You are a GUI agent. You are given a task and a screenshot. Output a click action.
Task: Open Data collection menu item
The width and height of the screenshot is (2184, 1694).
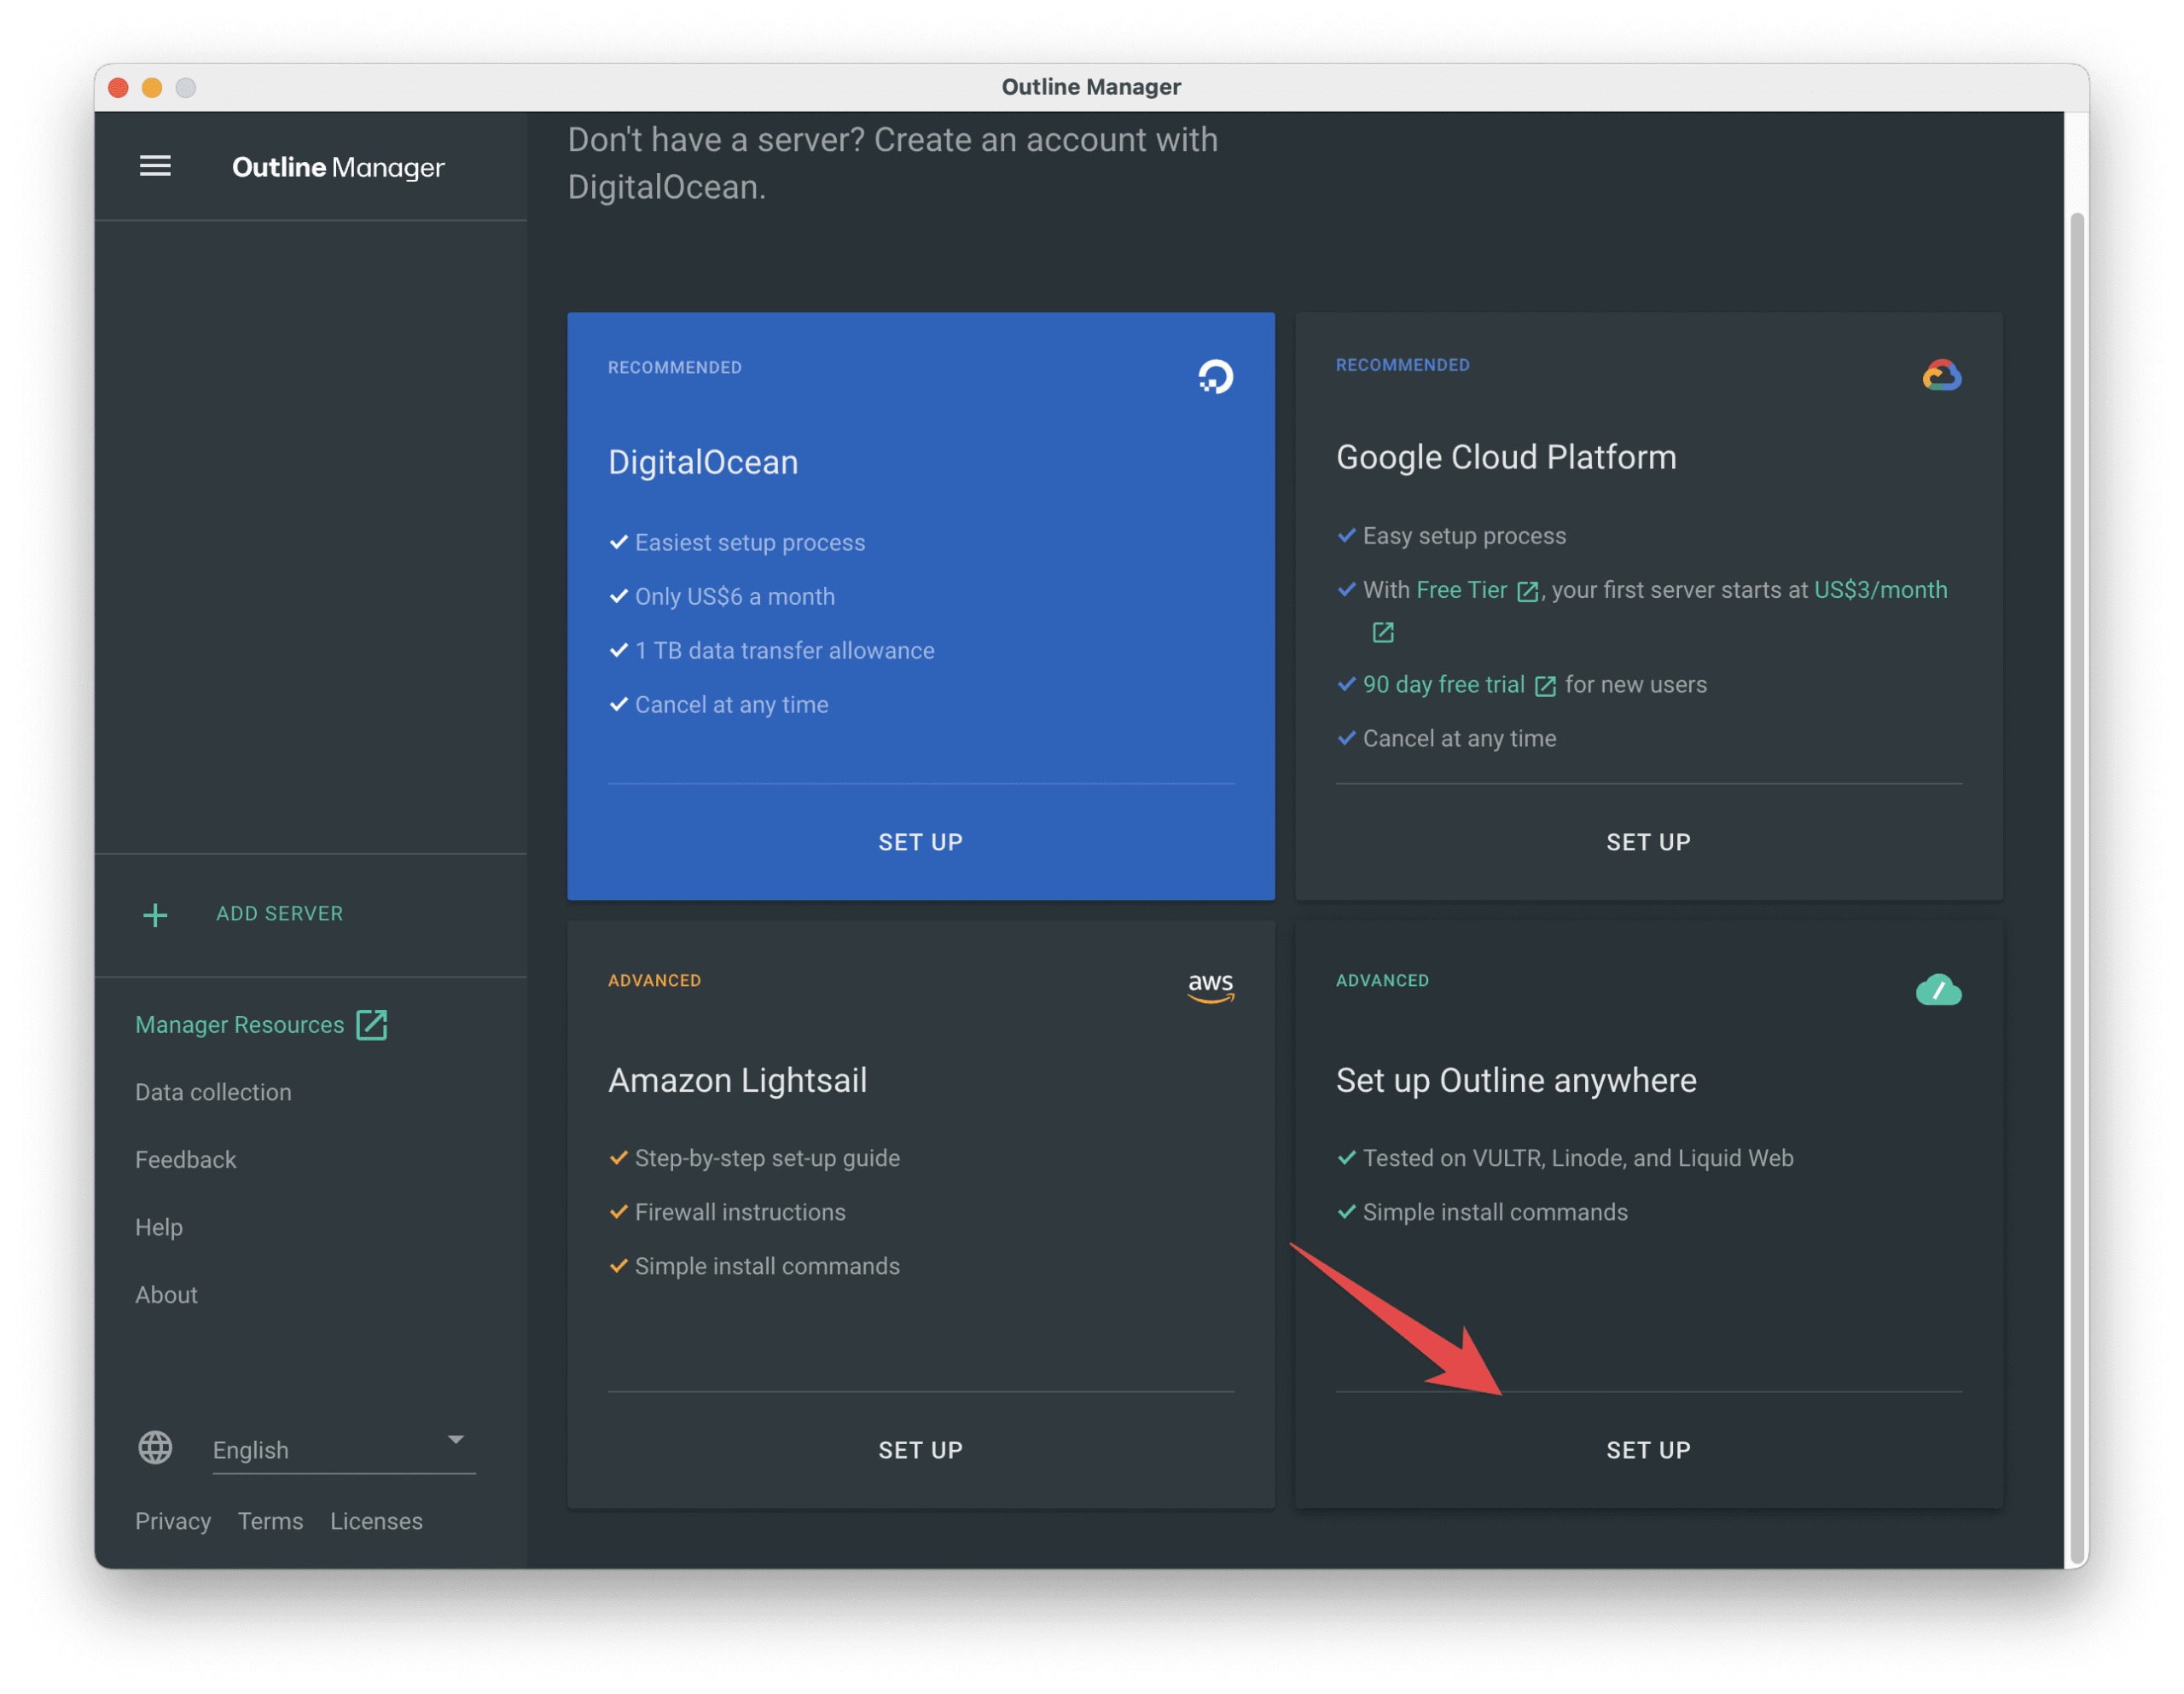click(213, 1092)
